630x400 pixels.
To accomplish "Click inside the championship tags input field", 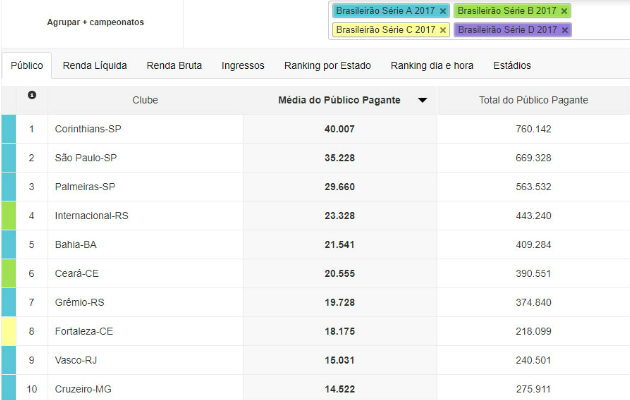I will pyautogui.click(x=600, y=30).
